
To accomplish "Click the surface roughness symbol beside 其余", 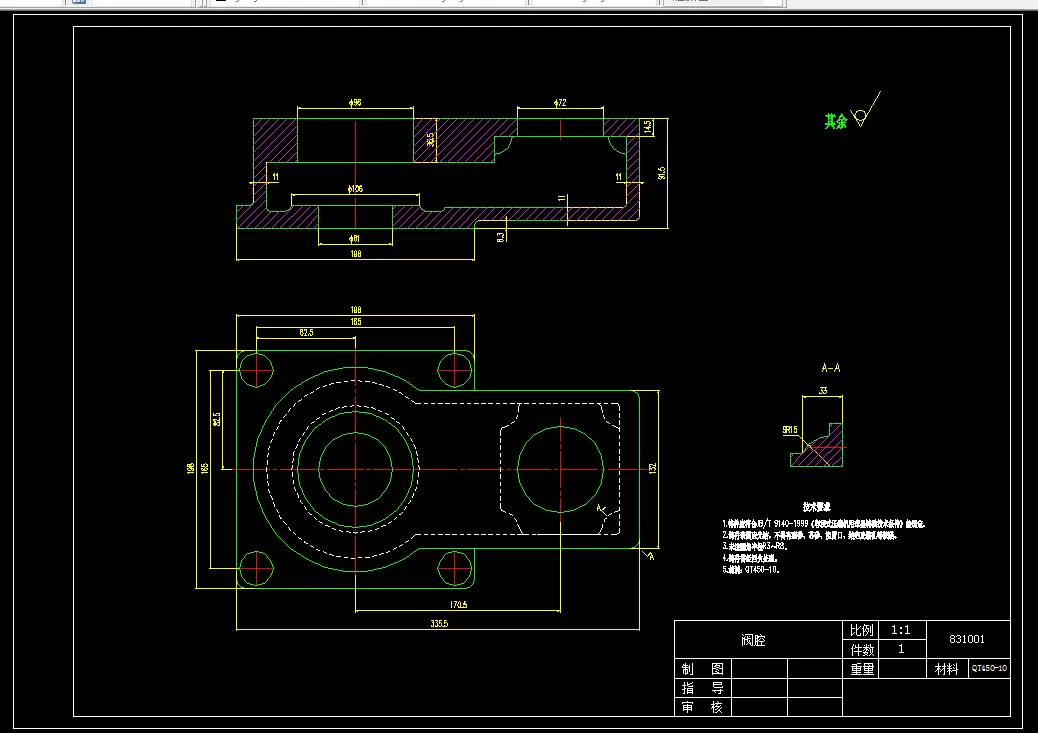I will click(x=865, y=111).
